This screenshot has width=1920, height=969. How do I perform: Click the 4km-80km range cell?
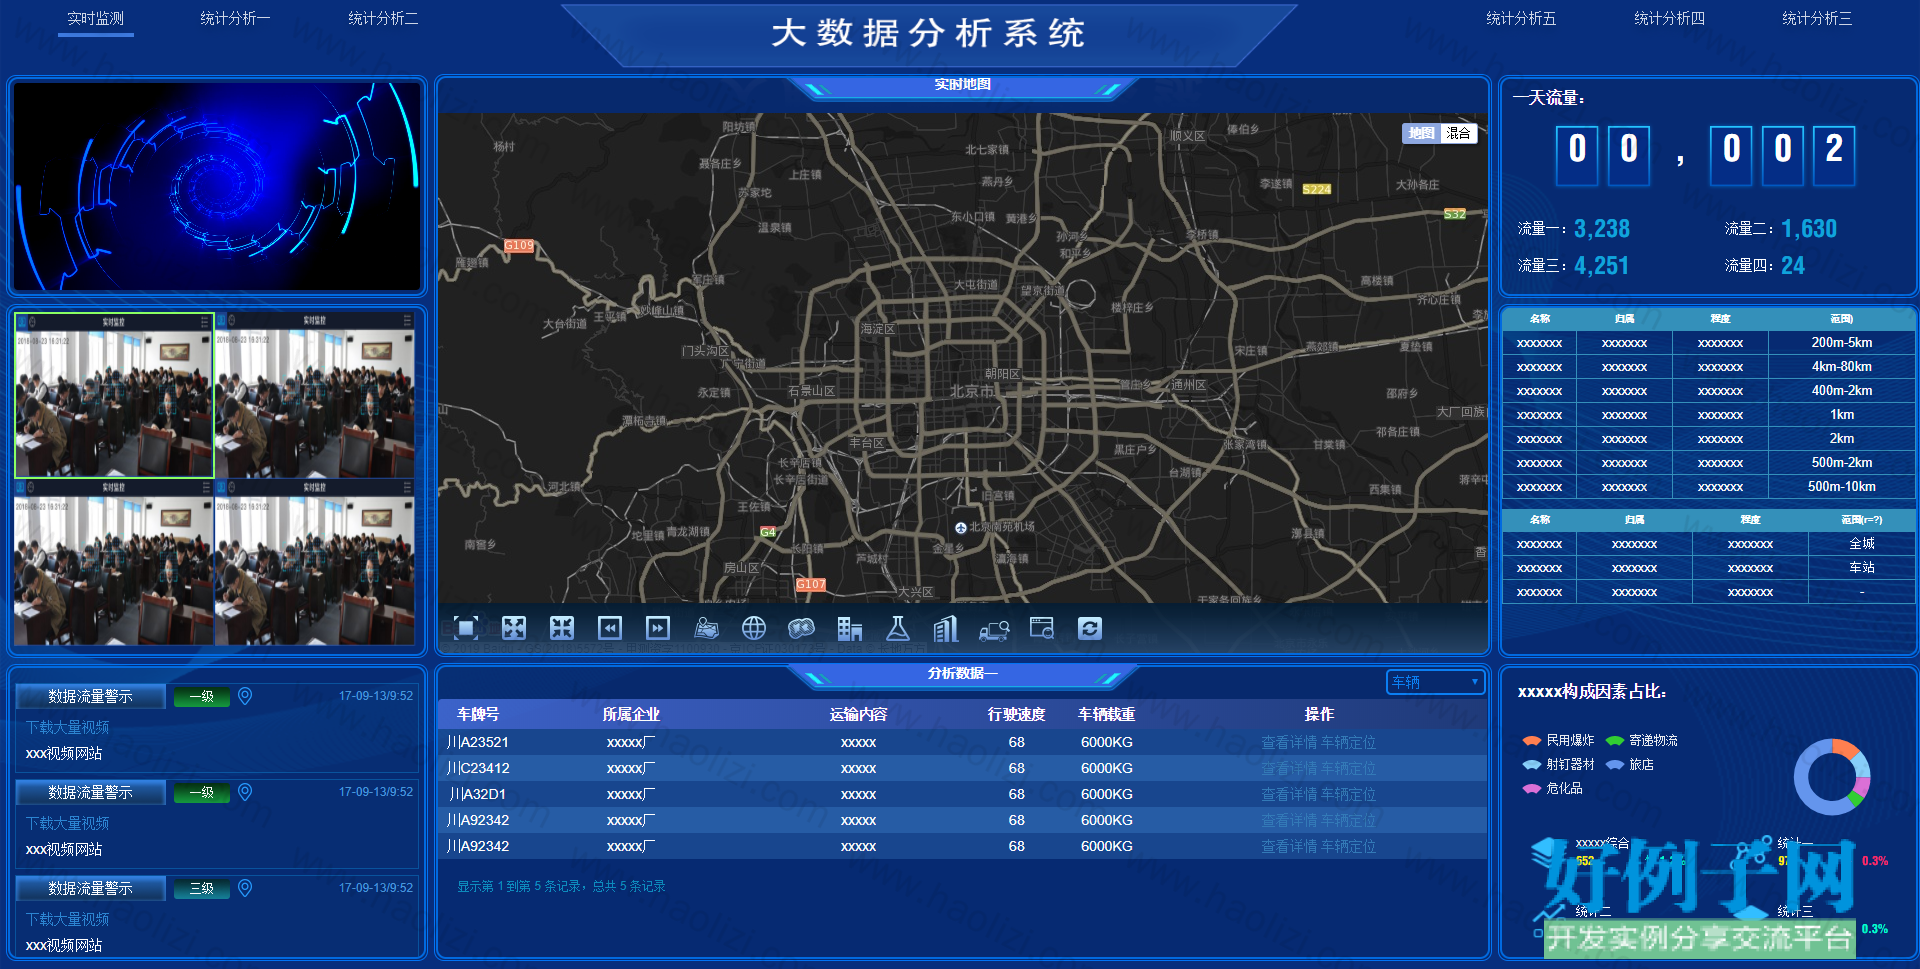click(1842, 366)
